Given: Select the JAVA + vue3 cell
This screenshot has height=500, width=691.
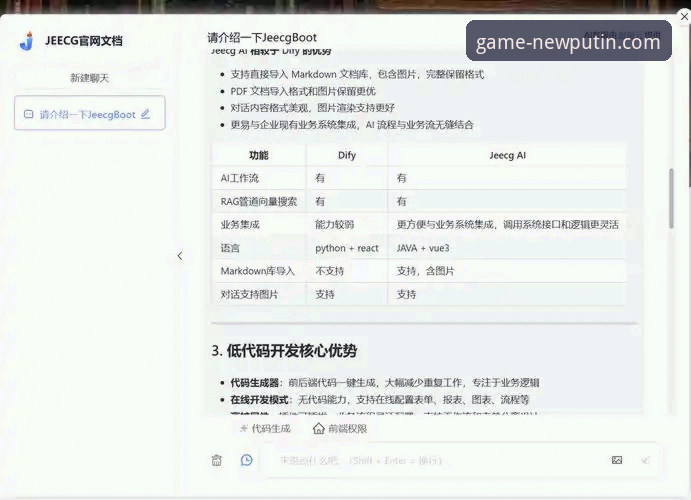Looking at the screenshot, I should pos(507,248).
